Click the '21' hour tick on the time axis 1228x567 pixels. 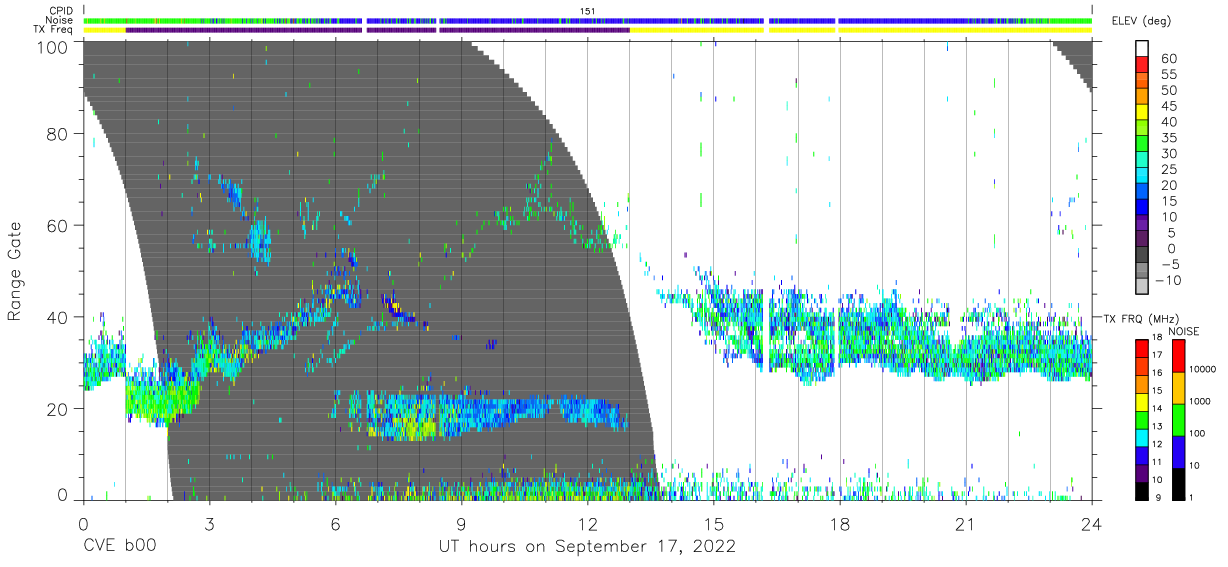click(965, 524)
